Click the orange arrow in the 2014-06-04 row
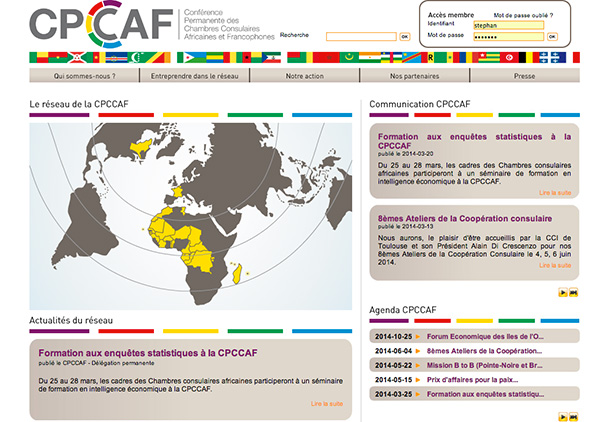 [418, 351]
